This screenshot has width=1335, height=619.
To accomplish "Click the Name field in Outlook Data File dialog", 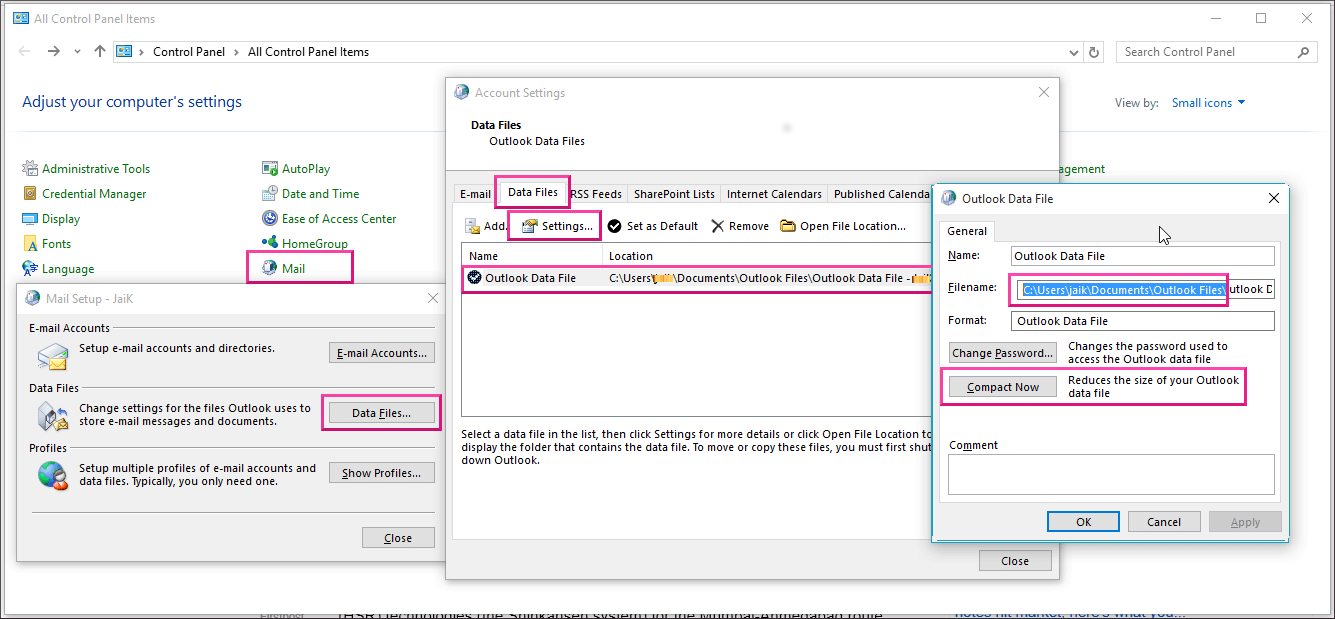I will 1143,256.
